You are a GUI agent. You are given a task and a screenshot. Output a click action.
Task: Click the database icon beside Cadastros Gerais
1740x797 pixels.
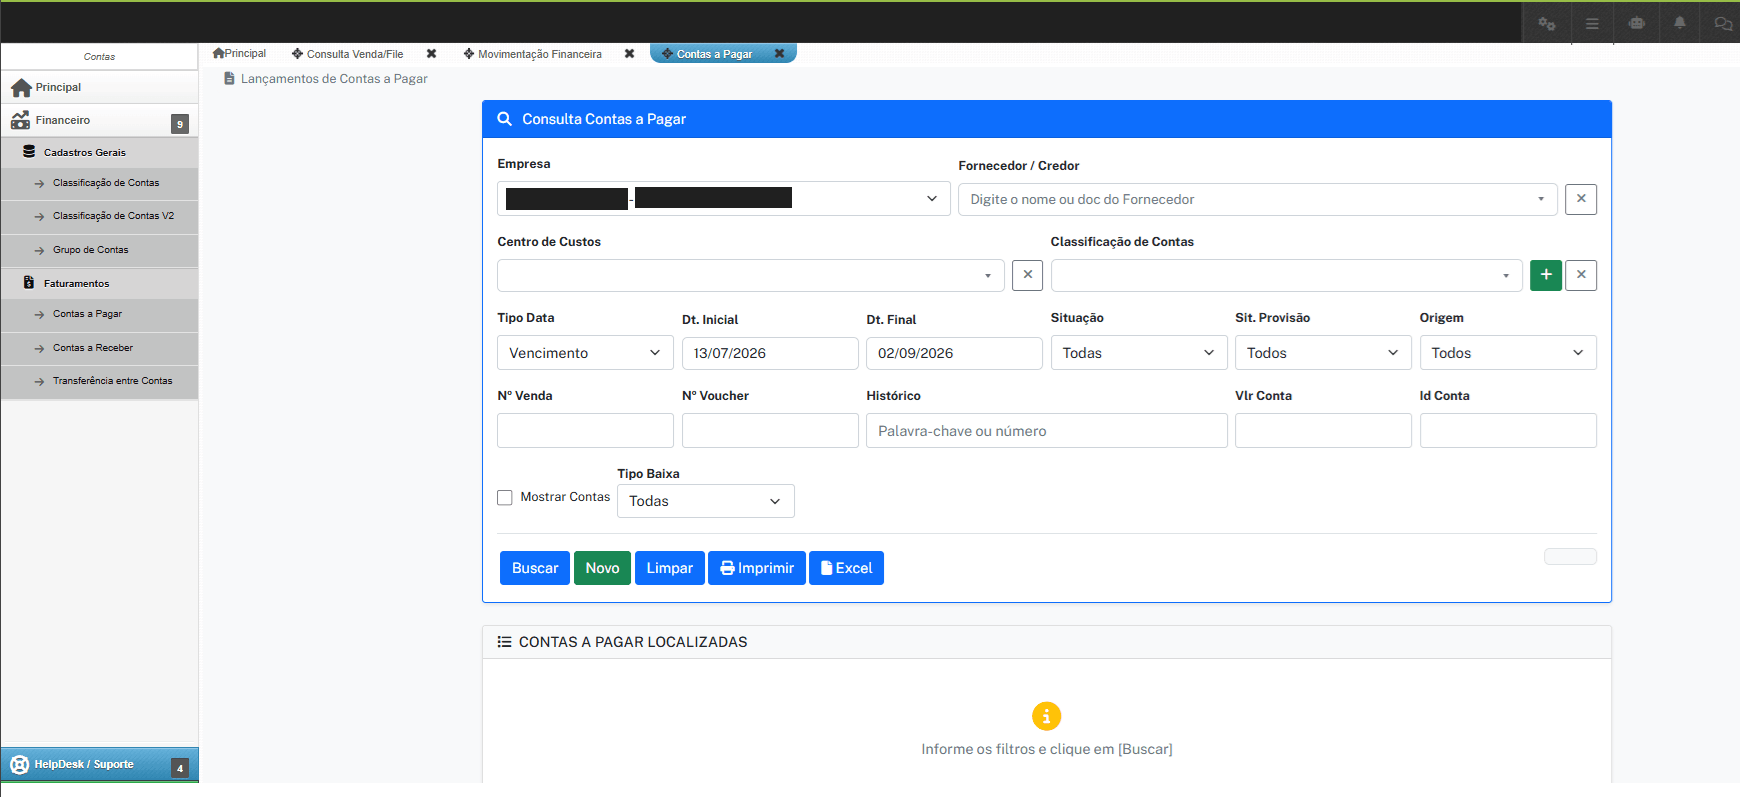[29, 152]
